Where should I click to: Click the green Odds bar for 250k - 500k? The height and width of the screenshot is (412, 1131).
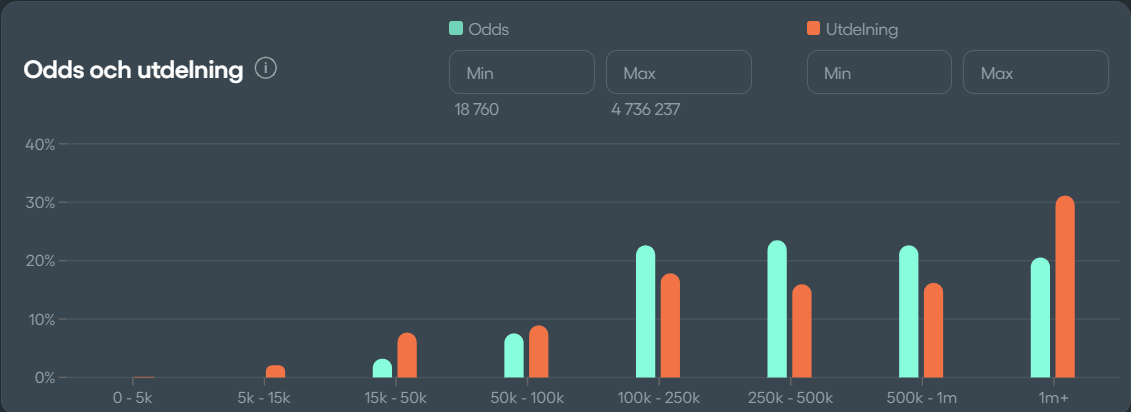click(x=777, y=310)
